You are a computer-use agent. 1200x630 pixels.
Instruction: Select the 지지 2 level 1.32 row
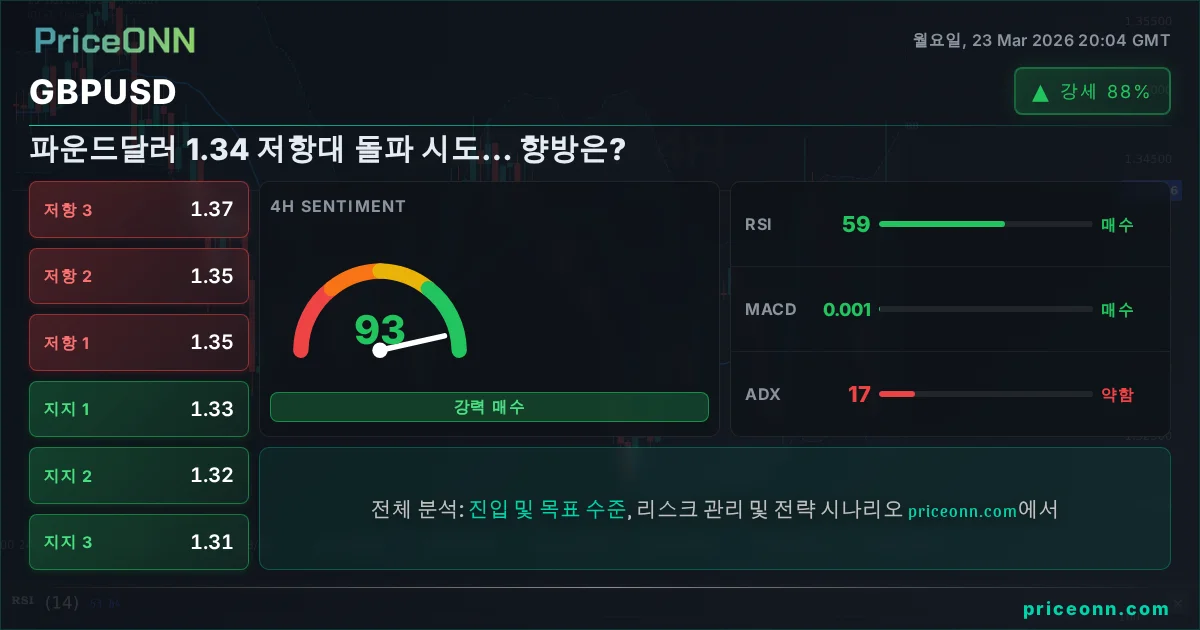point(139,475)
